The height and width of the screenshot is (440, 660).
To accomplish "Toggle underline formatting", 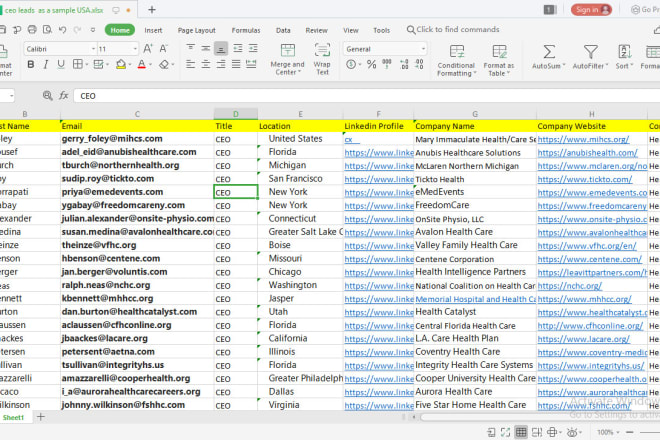I will click(x=61, y=64).
